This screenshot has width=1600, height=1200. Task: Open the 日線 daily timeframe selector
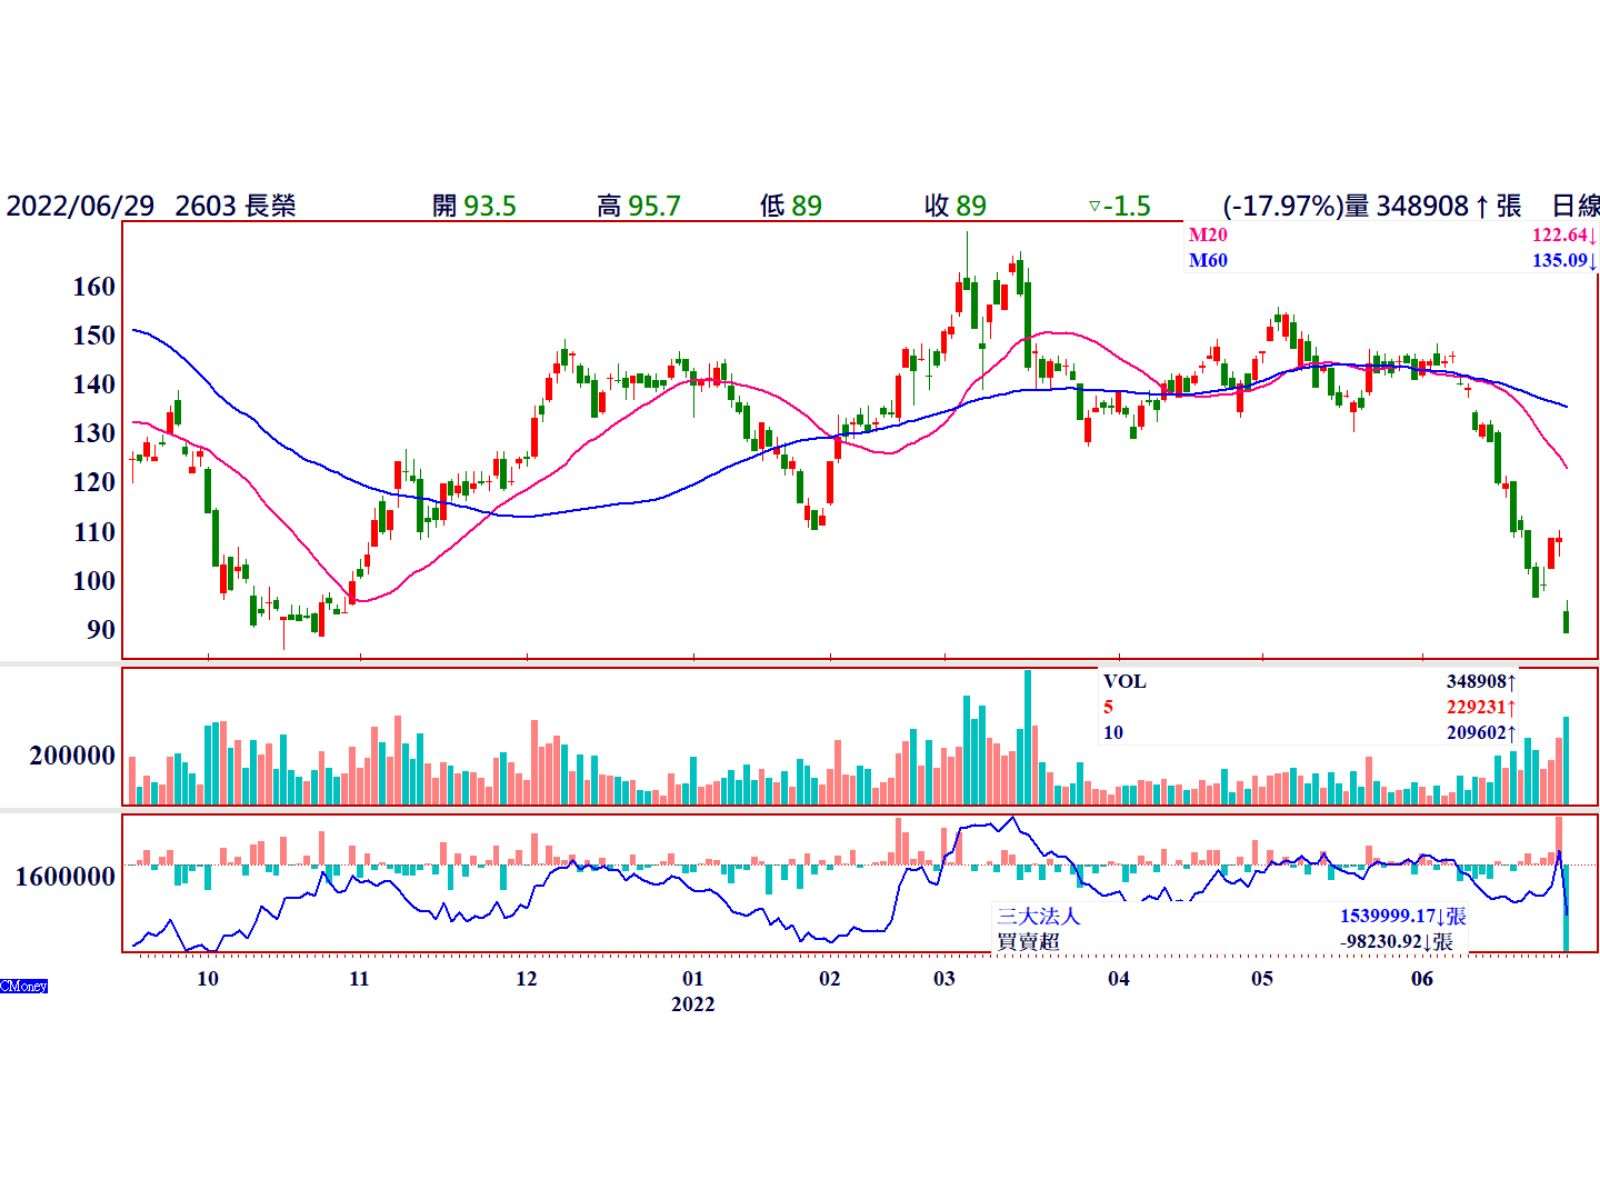[1574, 206]
